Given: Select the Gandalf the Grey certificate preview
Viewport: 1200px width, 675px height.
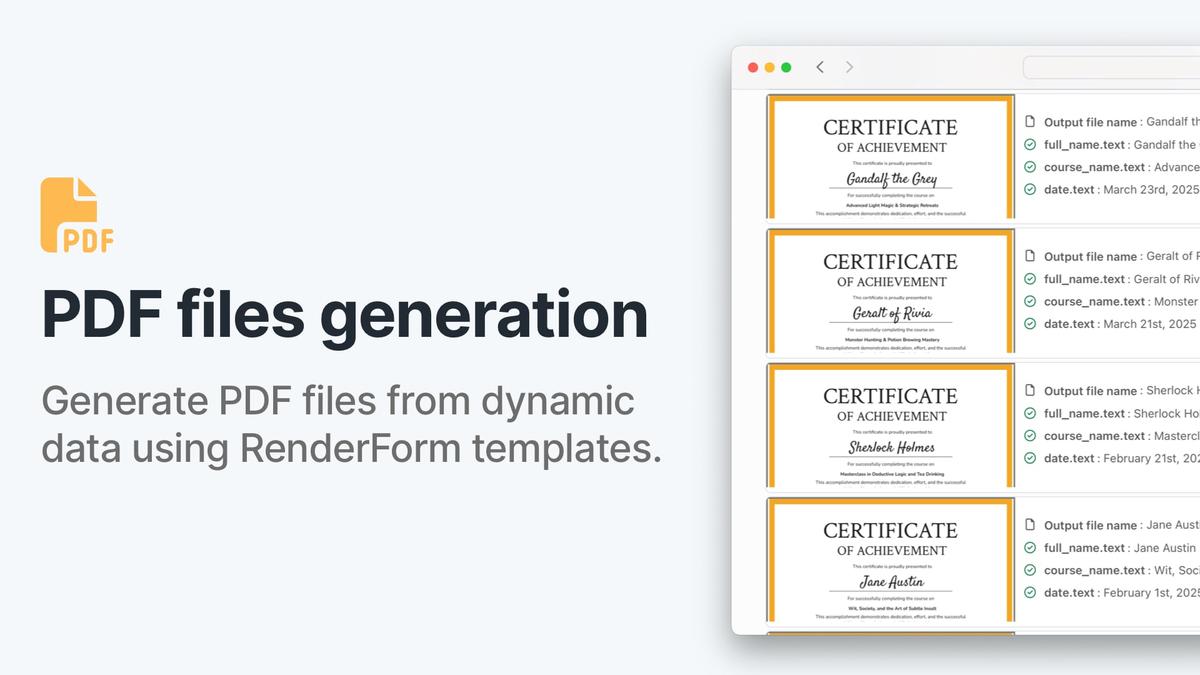Looking at the screenshot, I should (889, 156).
